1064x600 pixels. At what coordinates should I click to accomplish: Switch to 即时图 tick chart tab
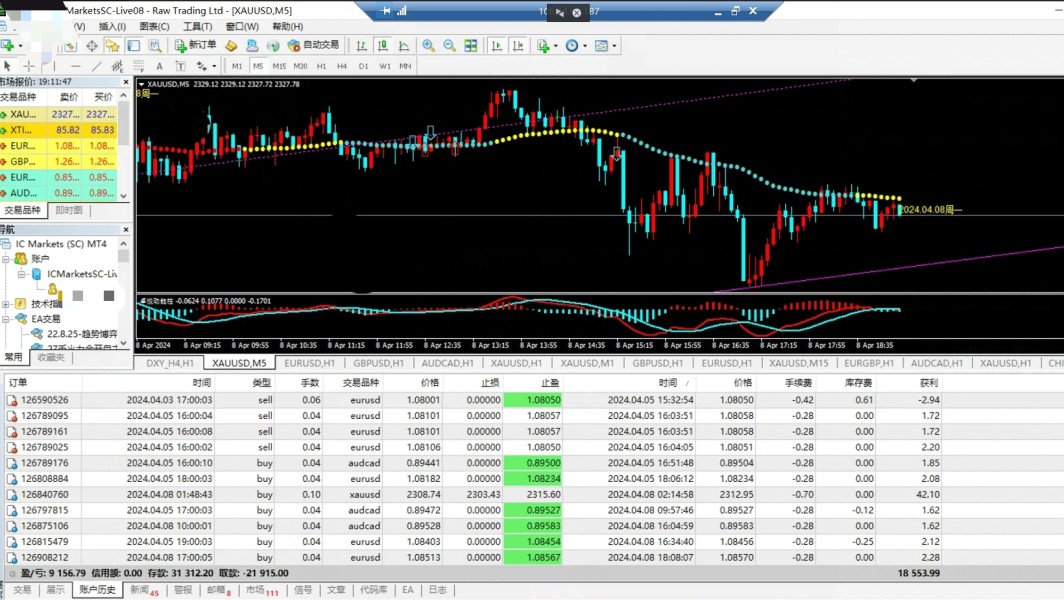click(69, 210)
